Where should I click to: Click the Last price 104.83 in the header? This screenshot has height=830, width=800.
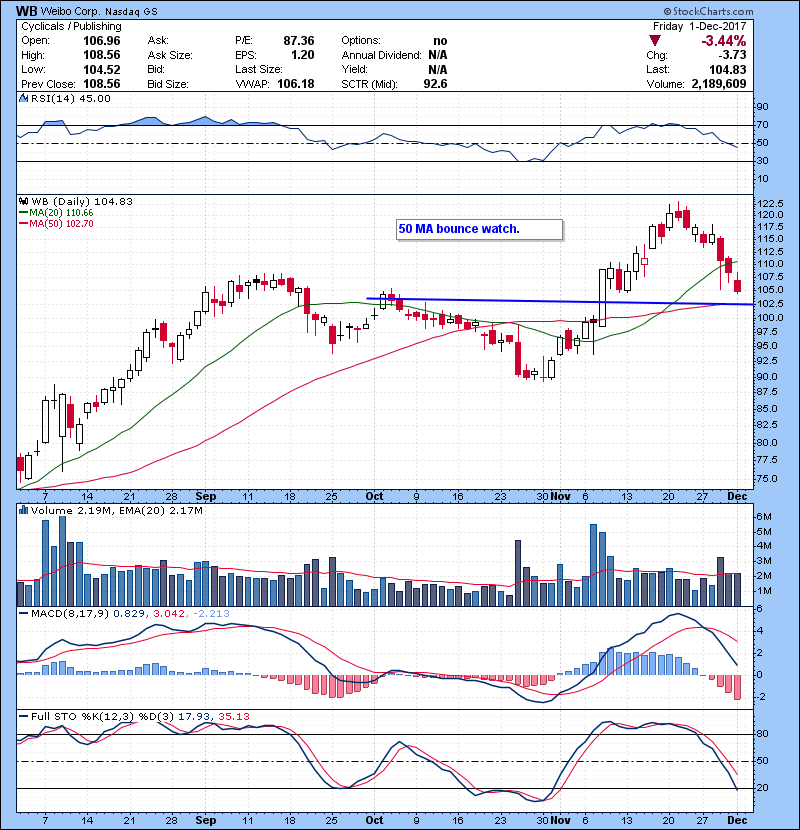point(728,70)
